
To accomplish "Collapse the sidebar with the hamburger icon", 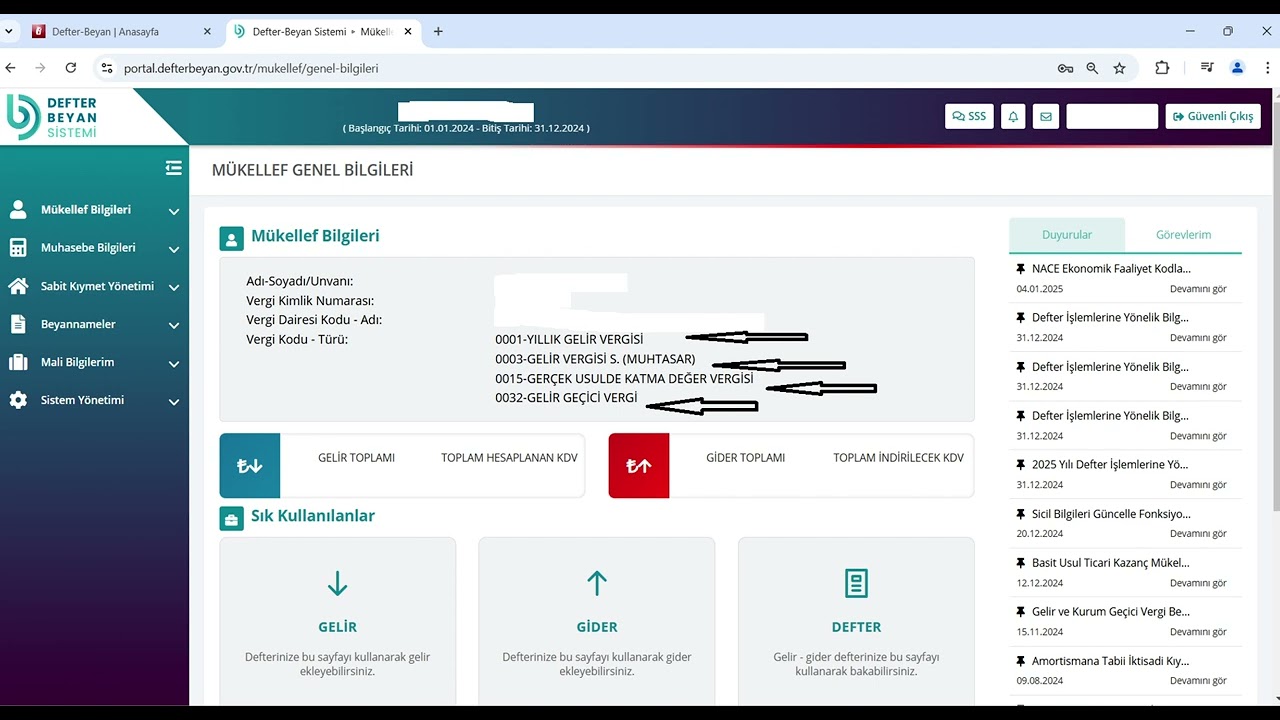I will click(x=174, y=168).
